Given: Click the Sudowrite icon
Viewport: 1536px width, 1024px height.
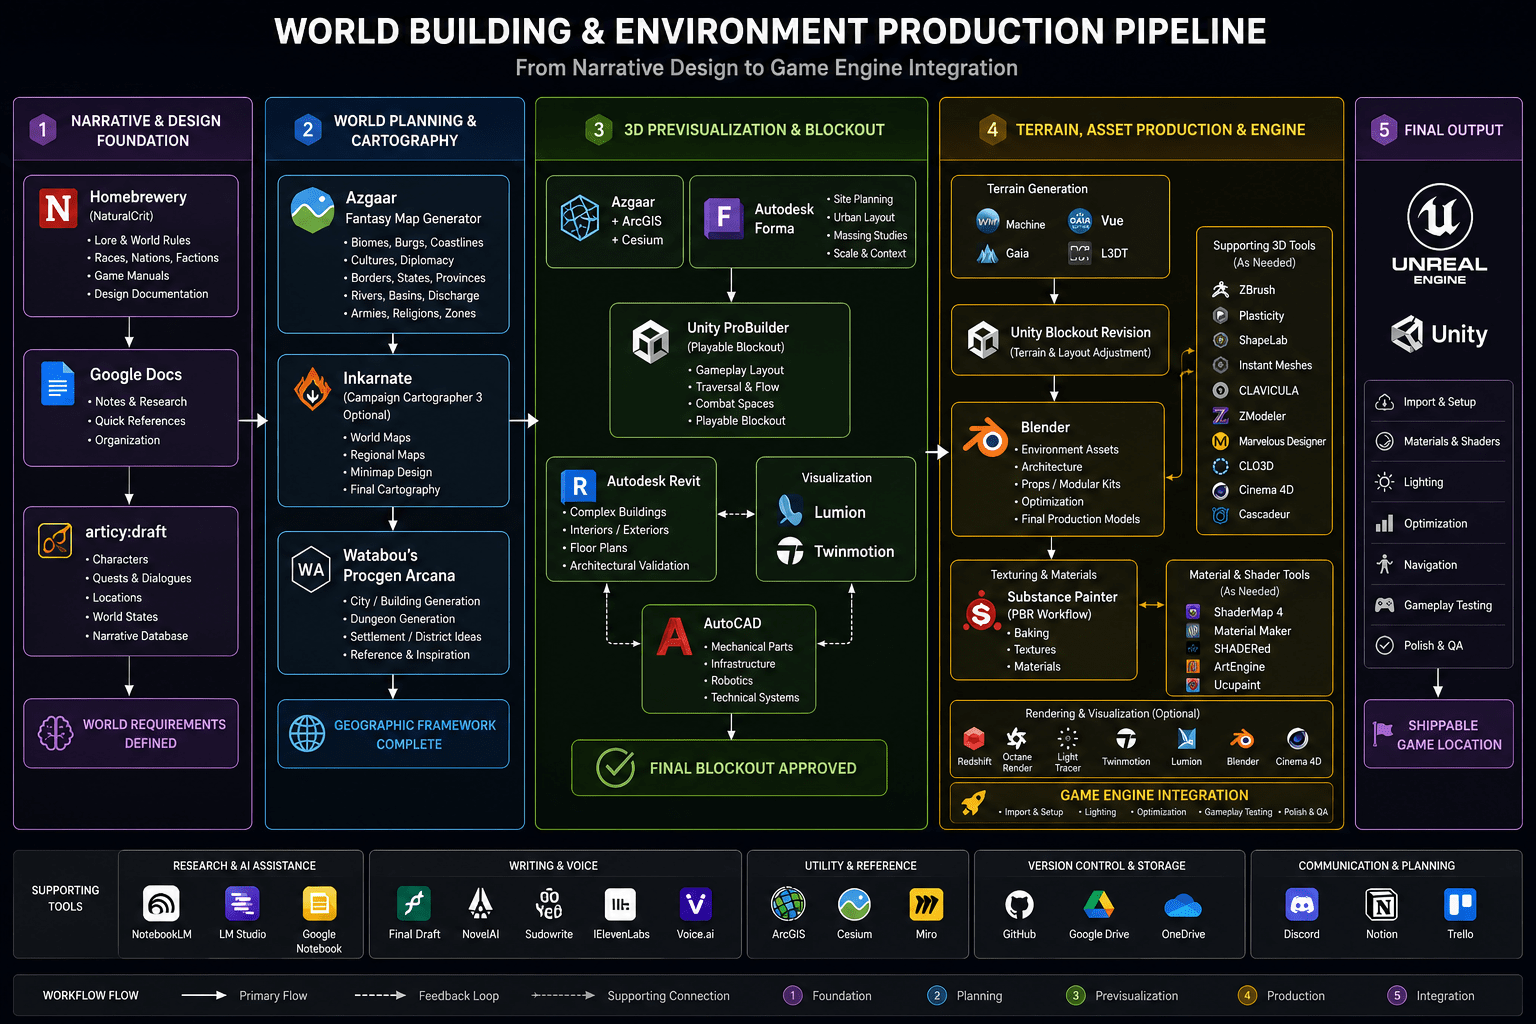Looking at the screenshot, I should (549, 904).
